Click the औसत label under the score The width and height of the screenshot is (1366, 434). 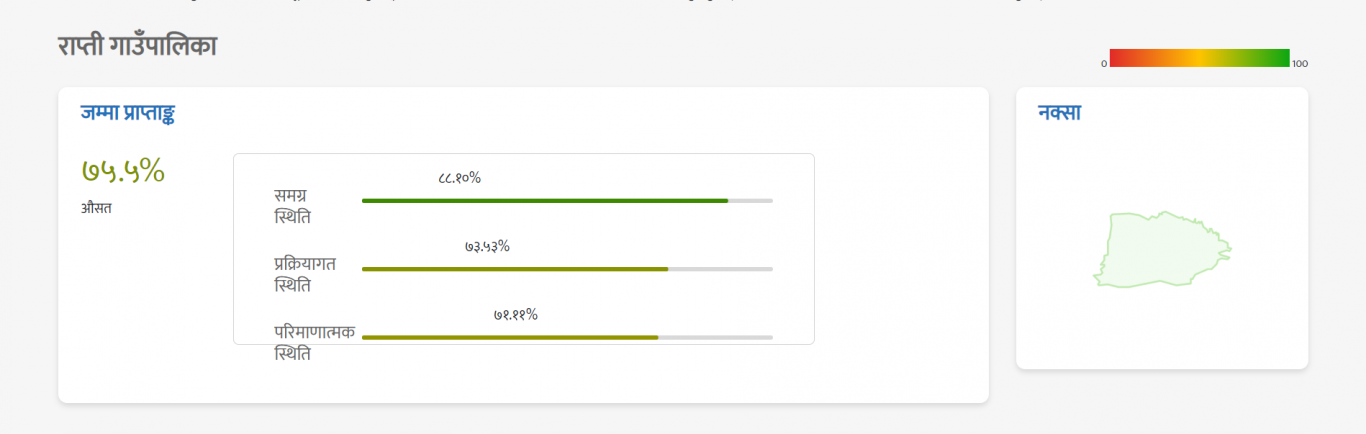[96, 209]
